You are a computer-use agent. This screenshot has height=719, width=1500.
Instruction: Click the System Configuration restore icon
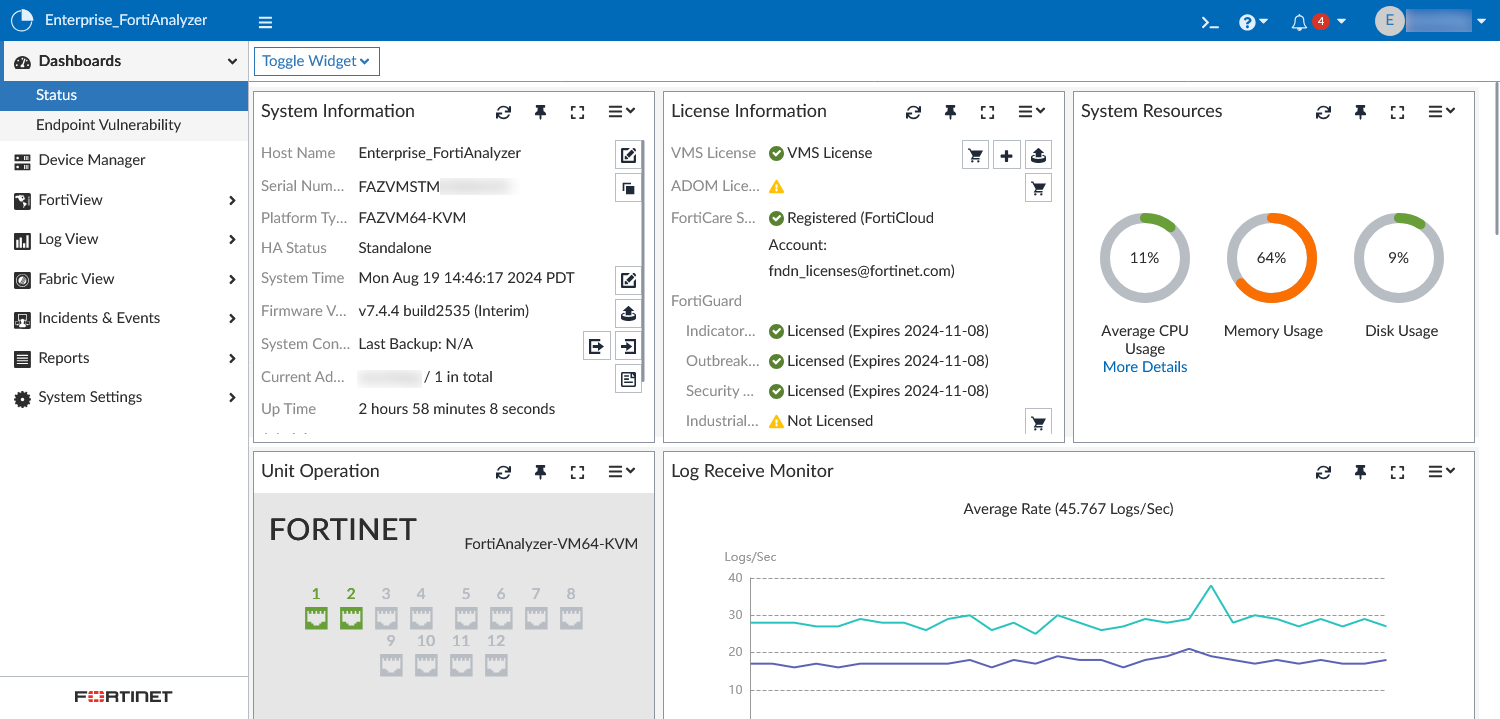click(x=628, y=346)
